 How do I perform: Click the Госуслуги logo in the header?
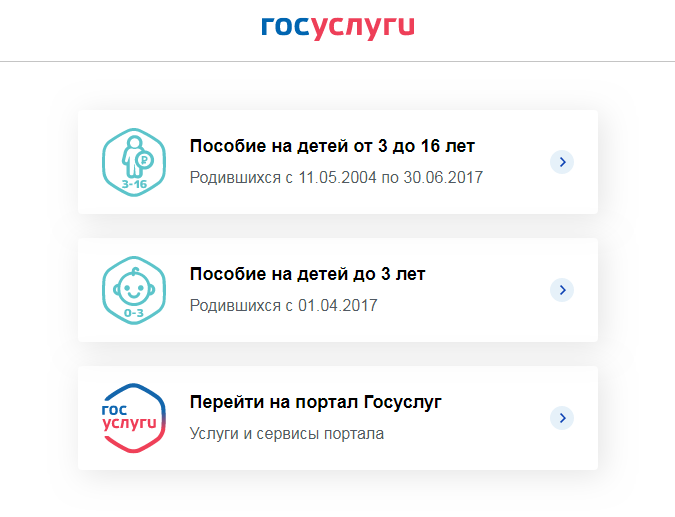[338, 28]
